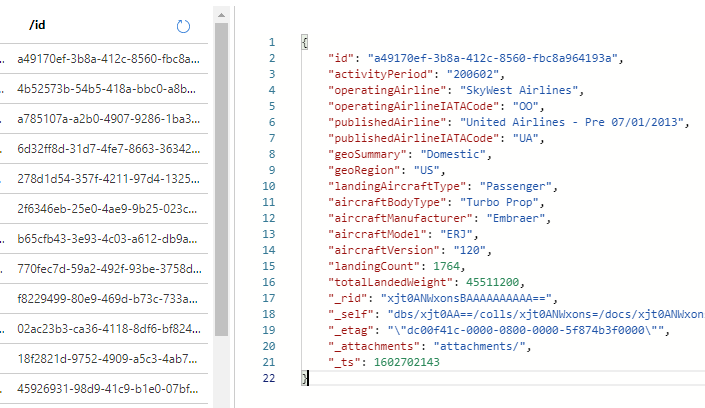Viewport: 705px width, 408px height.
Task: Open document 2f6346eb-25e0-4ae9-9b25-023c...
Action: click(x=107, y=209)
